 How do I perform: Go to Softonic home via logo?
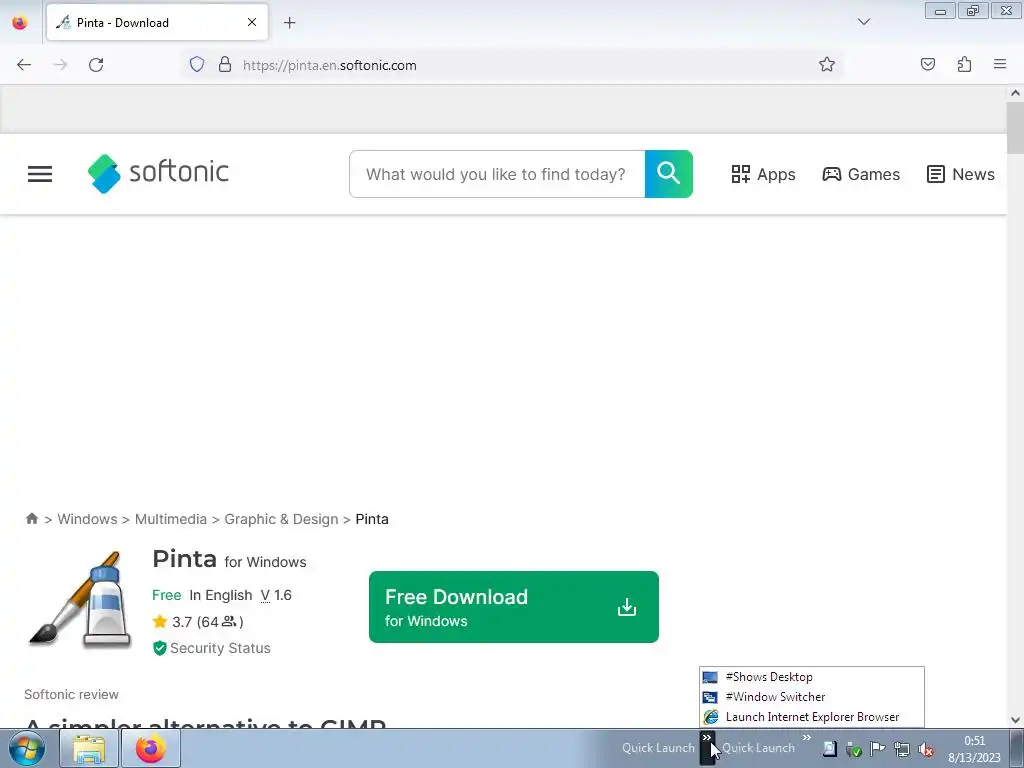tap(158, 173)
